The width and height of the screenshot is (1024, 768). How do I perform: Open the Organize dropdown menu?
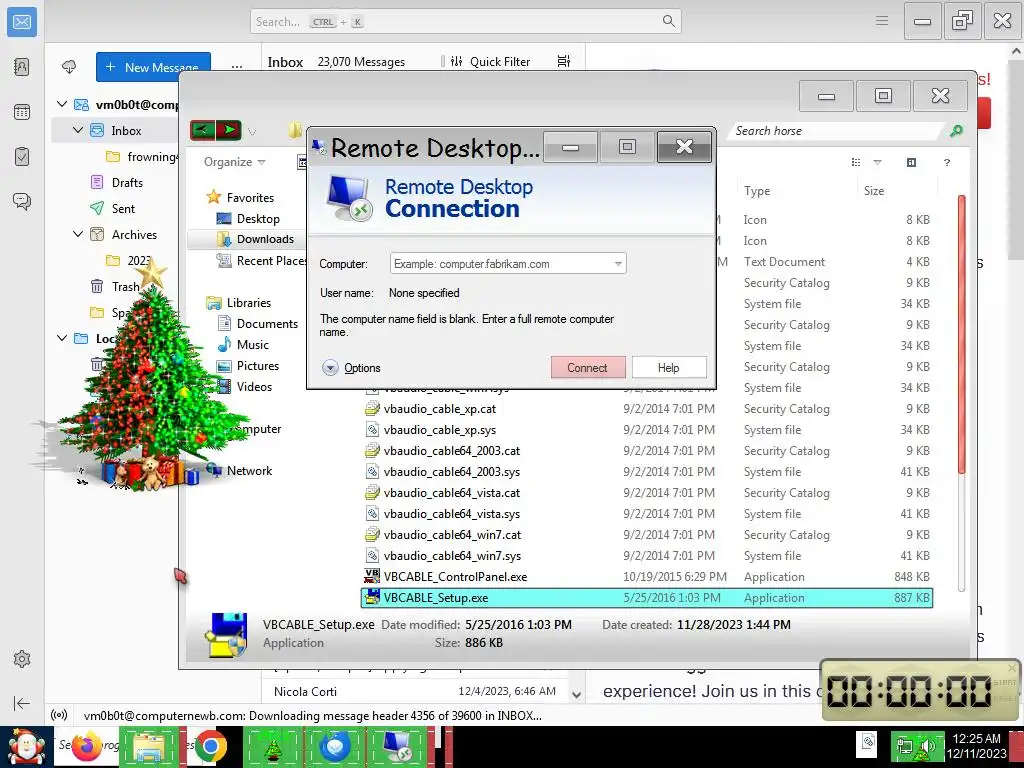(234, 162)
